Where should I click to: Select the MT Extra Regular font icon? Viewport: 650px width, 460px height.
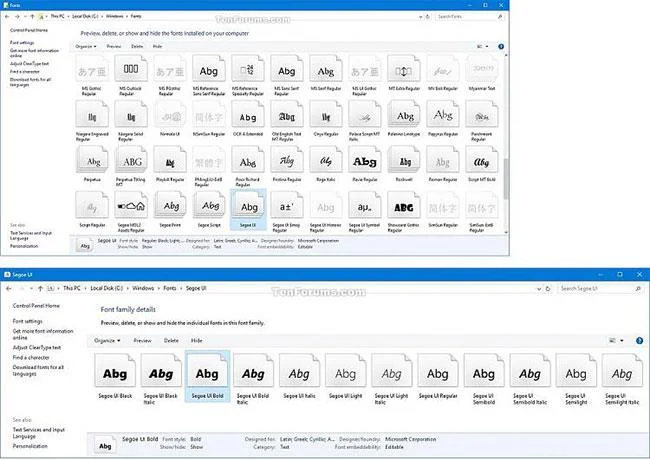point(404,70)
